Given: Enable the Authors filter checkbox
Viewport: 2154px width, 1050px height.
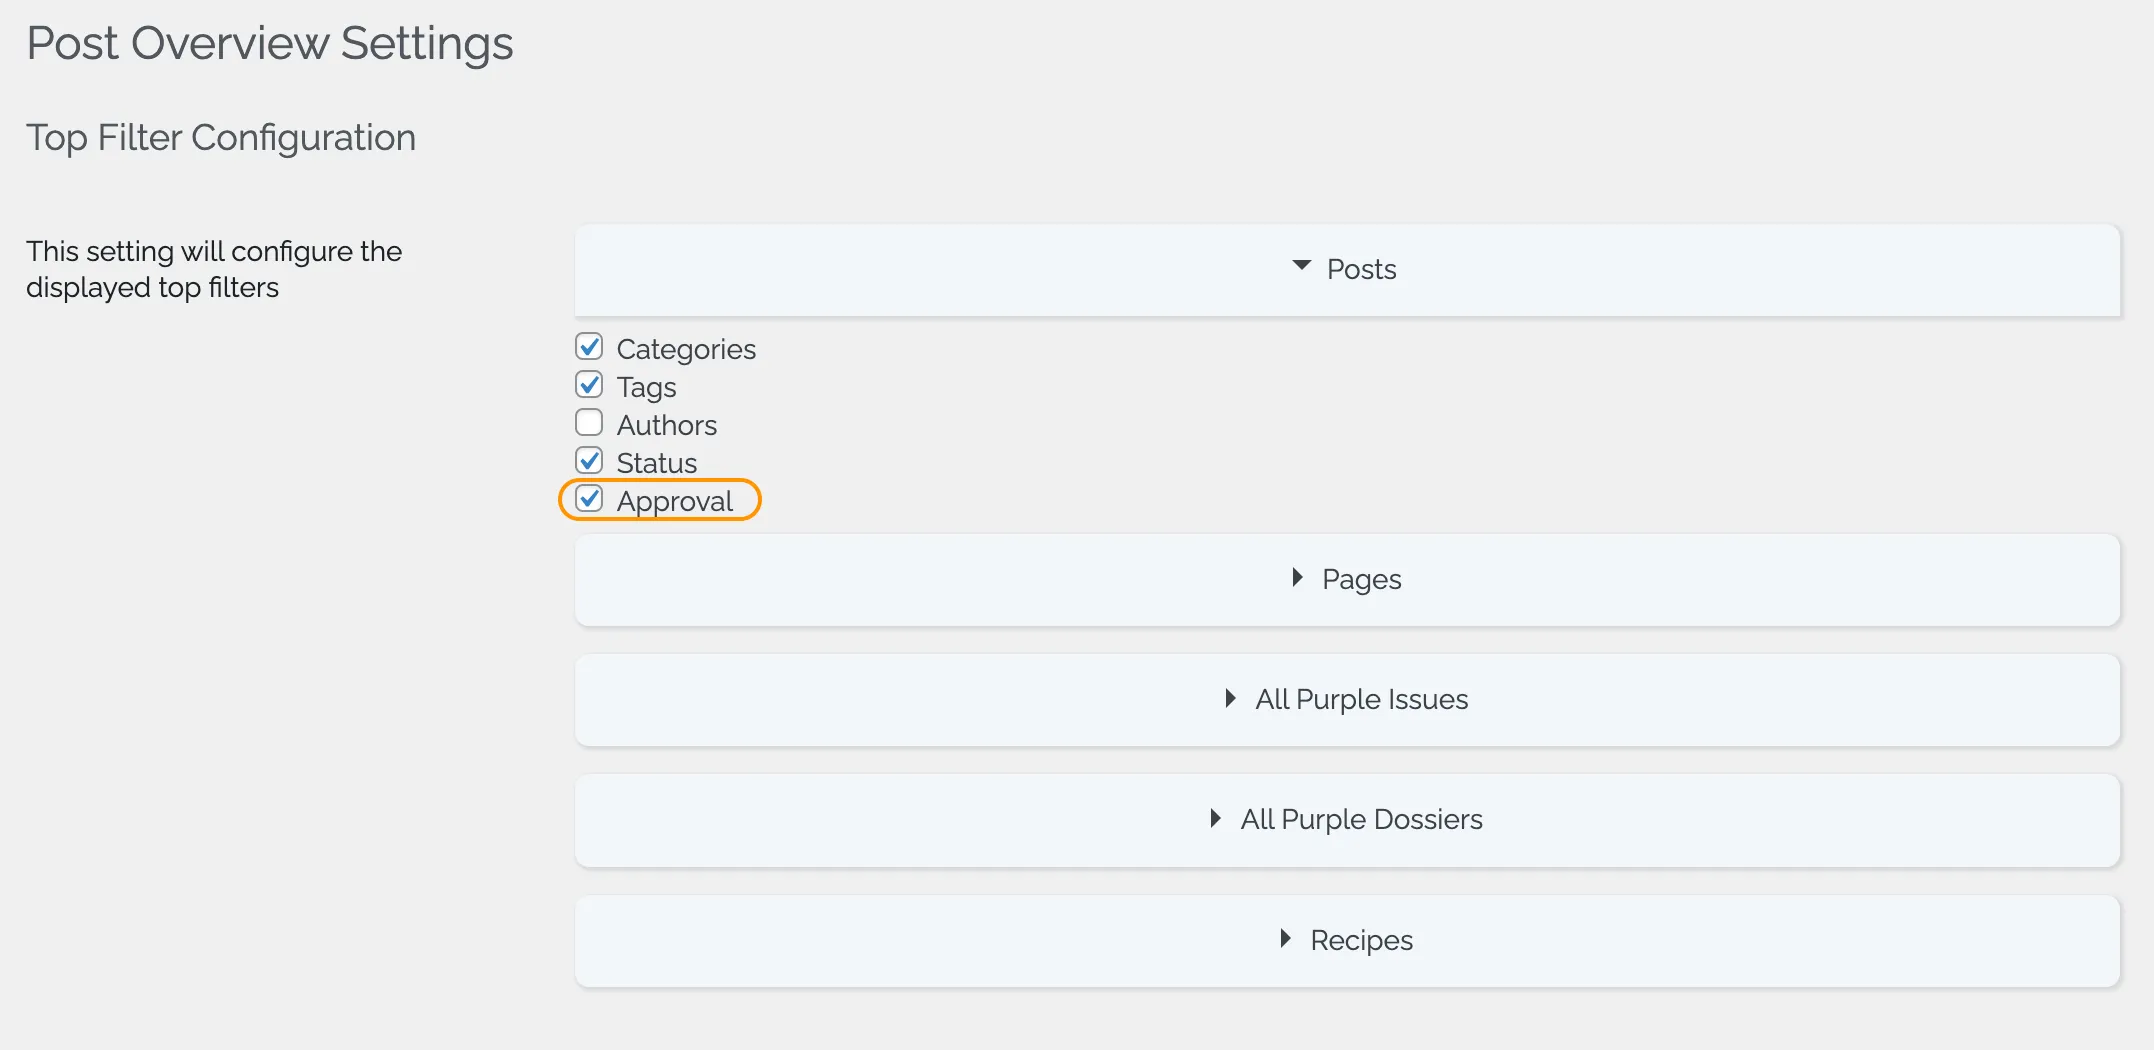Looking at the screenshot, I should point(589,423).
